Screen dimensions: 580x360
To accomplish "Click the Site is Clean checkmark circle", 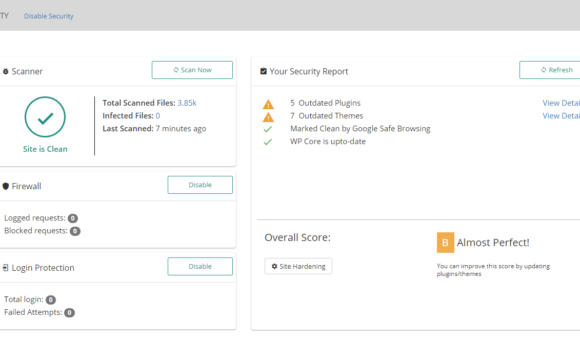I will [45, 117].
